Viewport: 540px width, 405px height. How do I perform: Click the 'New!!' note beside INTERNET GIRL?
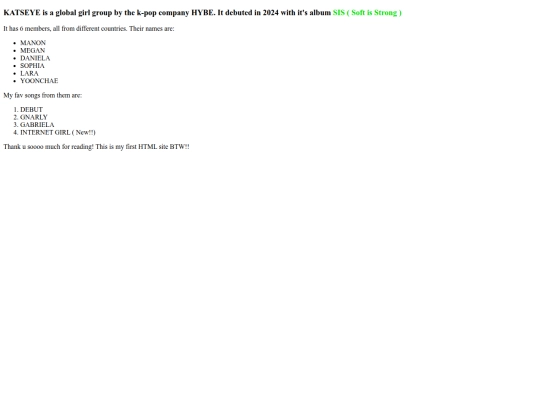pyautogui.click(x=85, y=132)
